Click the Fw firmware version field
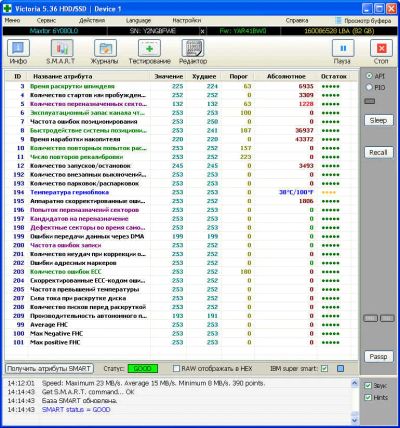The height and width of the screenshot is (428, 400). click(x=243, y=31)
